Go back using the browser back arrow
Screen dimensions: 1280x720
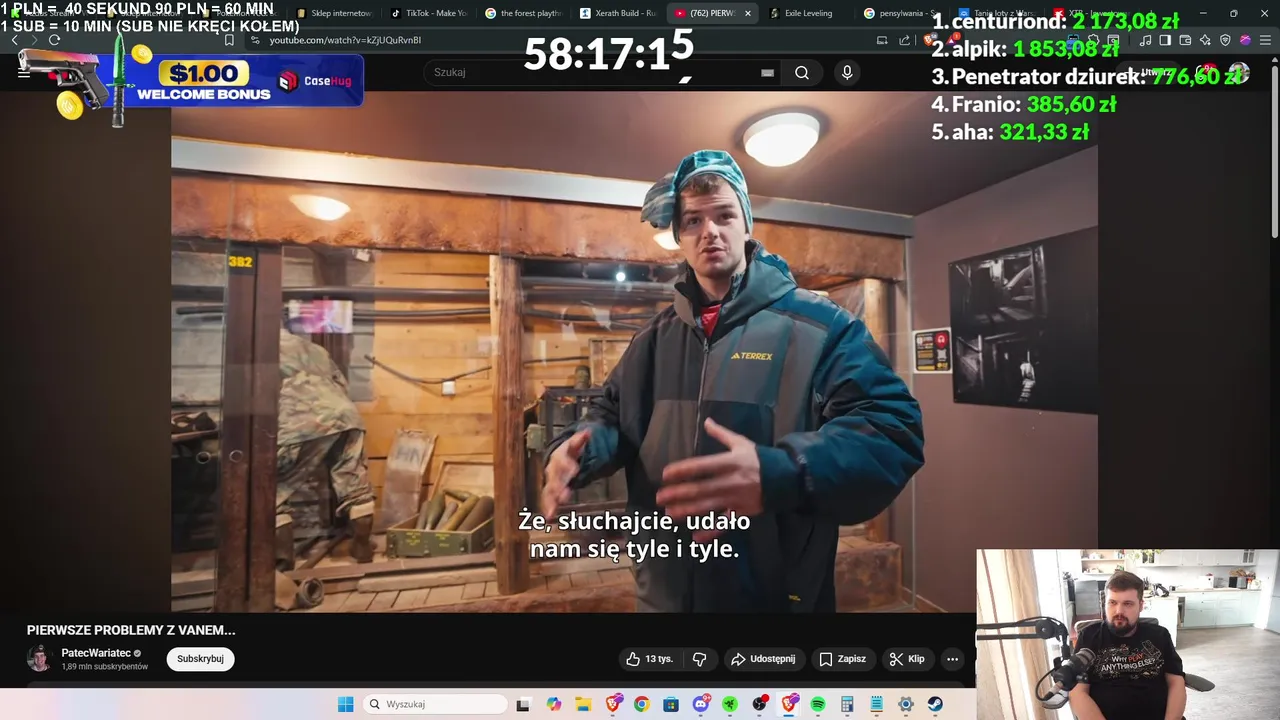pos(14,40)
